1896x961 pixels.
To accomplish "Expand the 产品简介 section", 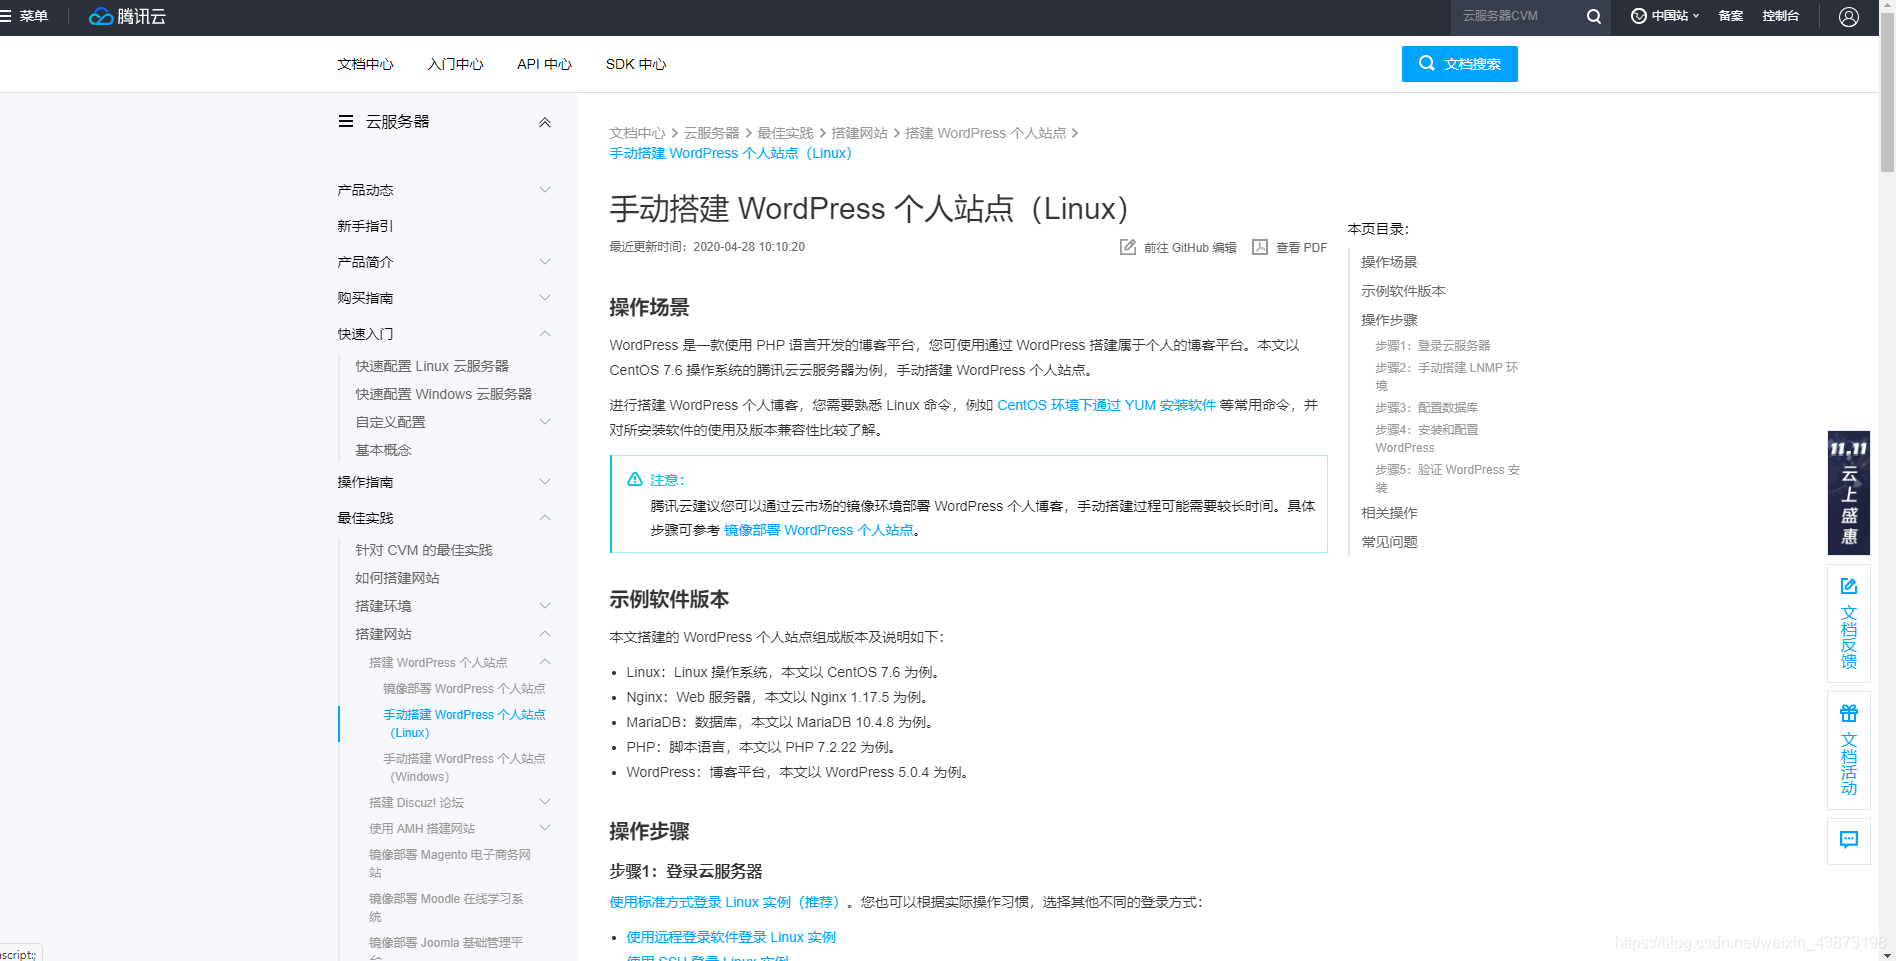I will (545, 261).
